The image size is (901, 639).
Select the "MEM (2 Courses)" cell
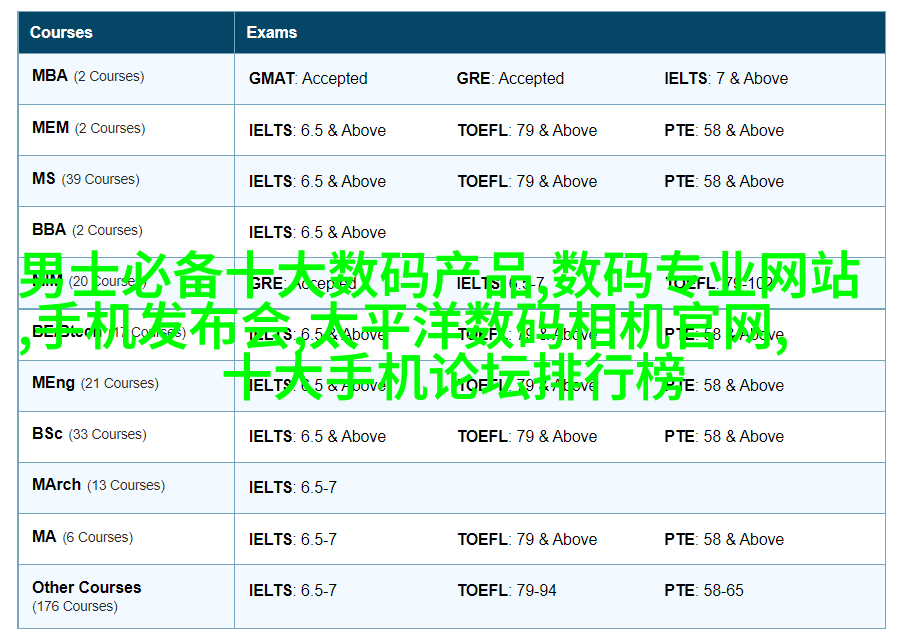(126, 130)
